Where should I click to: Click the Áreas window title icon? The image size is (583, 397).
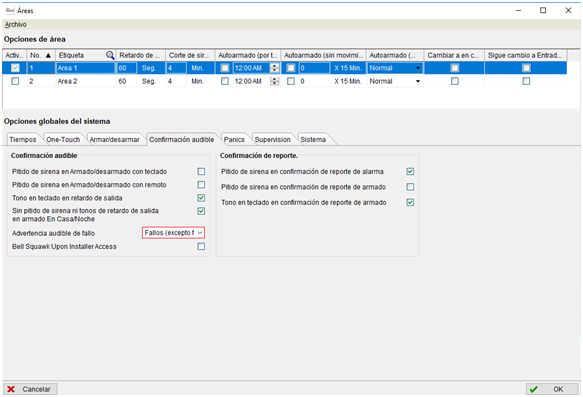(10, 10)
